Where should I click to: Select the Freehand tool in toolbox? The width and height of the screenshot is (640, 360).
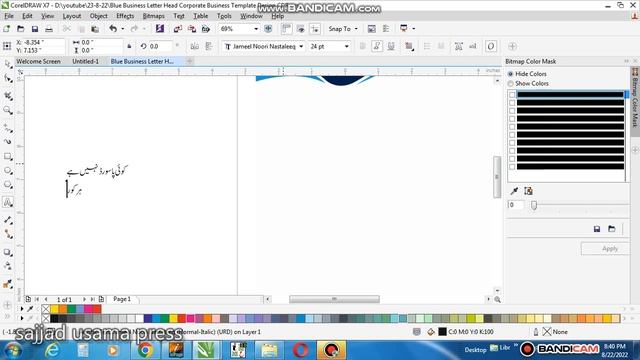click(x=8, y=128)
